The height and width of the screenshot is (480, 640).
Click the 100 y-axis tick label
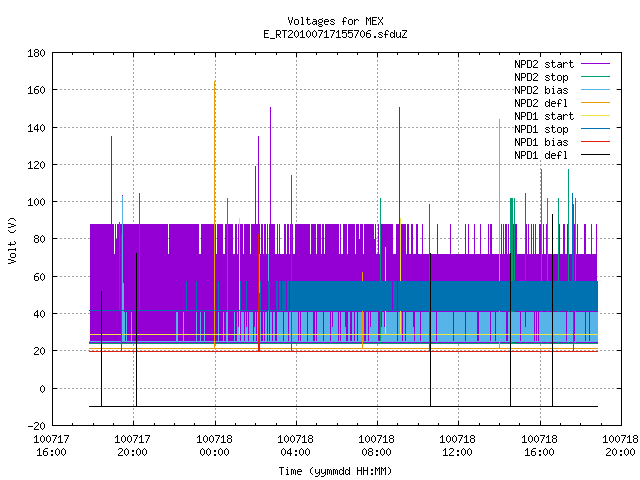36,202
